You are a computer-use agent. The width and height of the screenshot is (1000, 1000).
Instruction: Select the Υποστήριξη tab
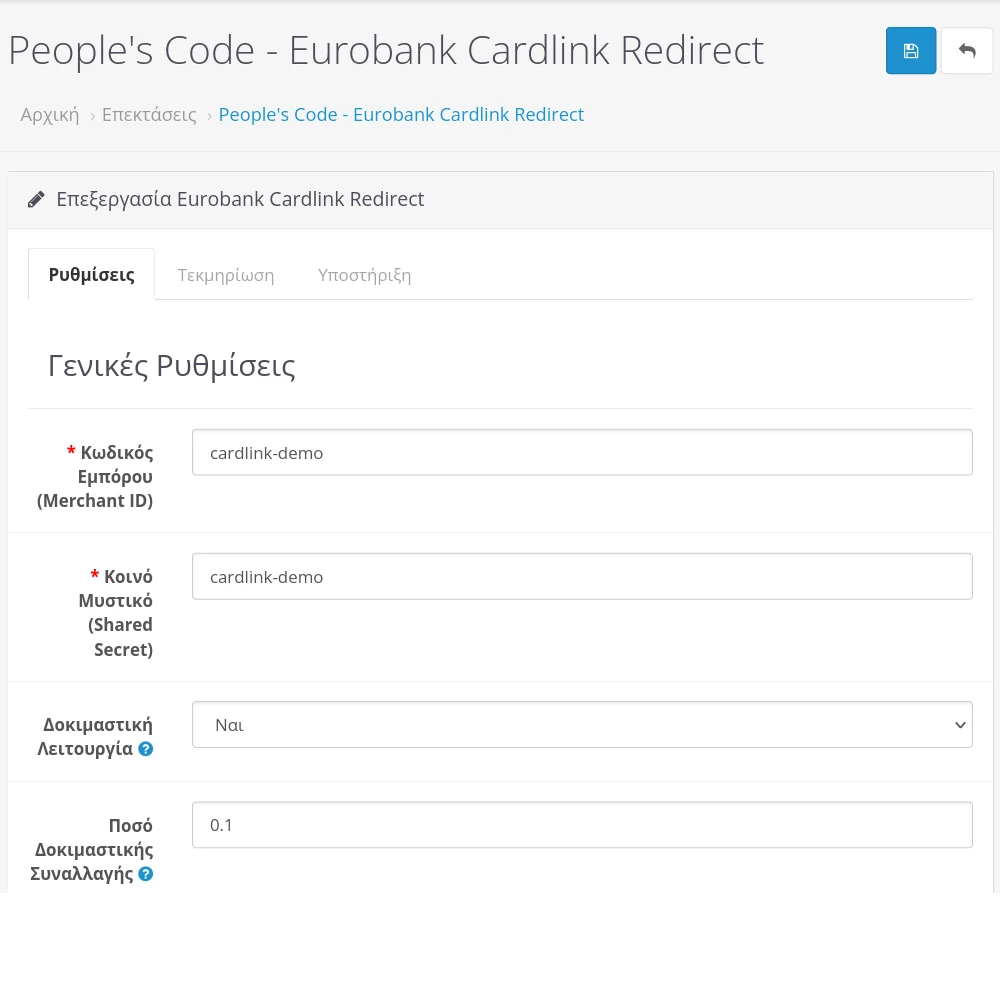pyautogui.click(x=364, y=275)
